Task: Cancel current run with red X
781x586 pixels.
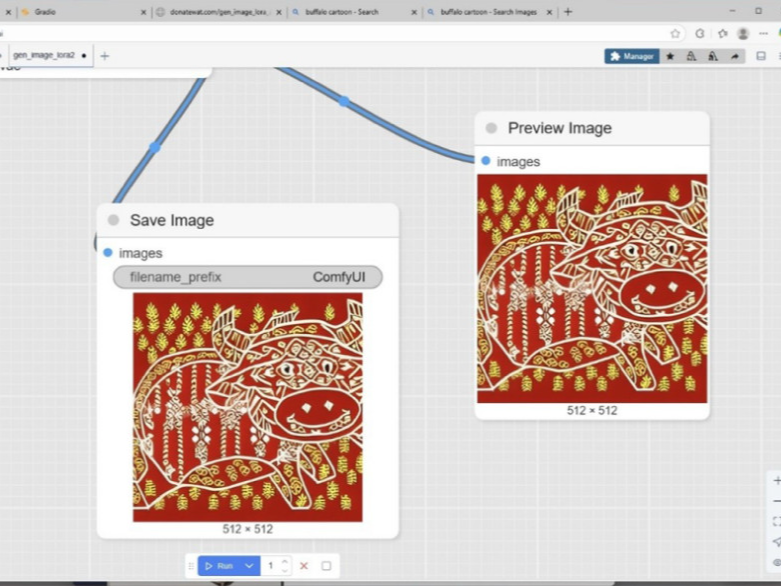Action: point(304,566)
